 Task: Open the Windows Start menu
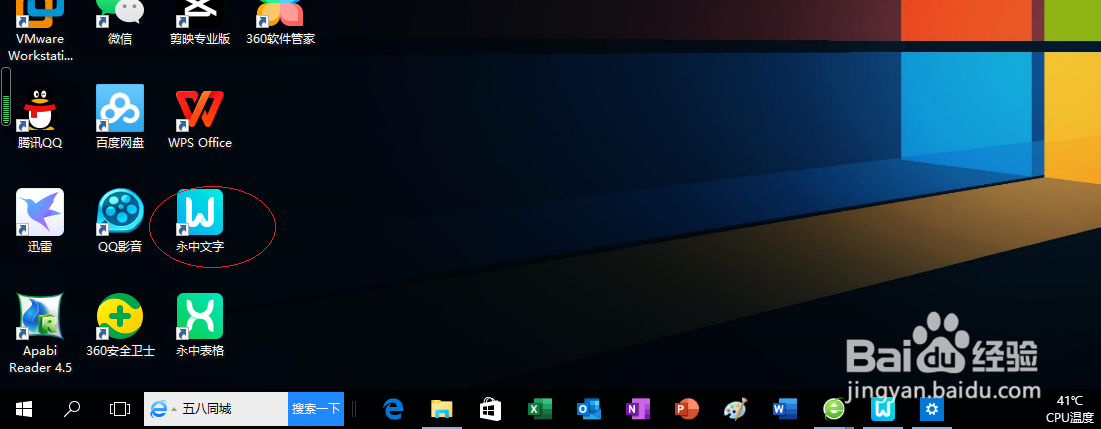point(25,409)
